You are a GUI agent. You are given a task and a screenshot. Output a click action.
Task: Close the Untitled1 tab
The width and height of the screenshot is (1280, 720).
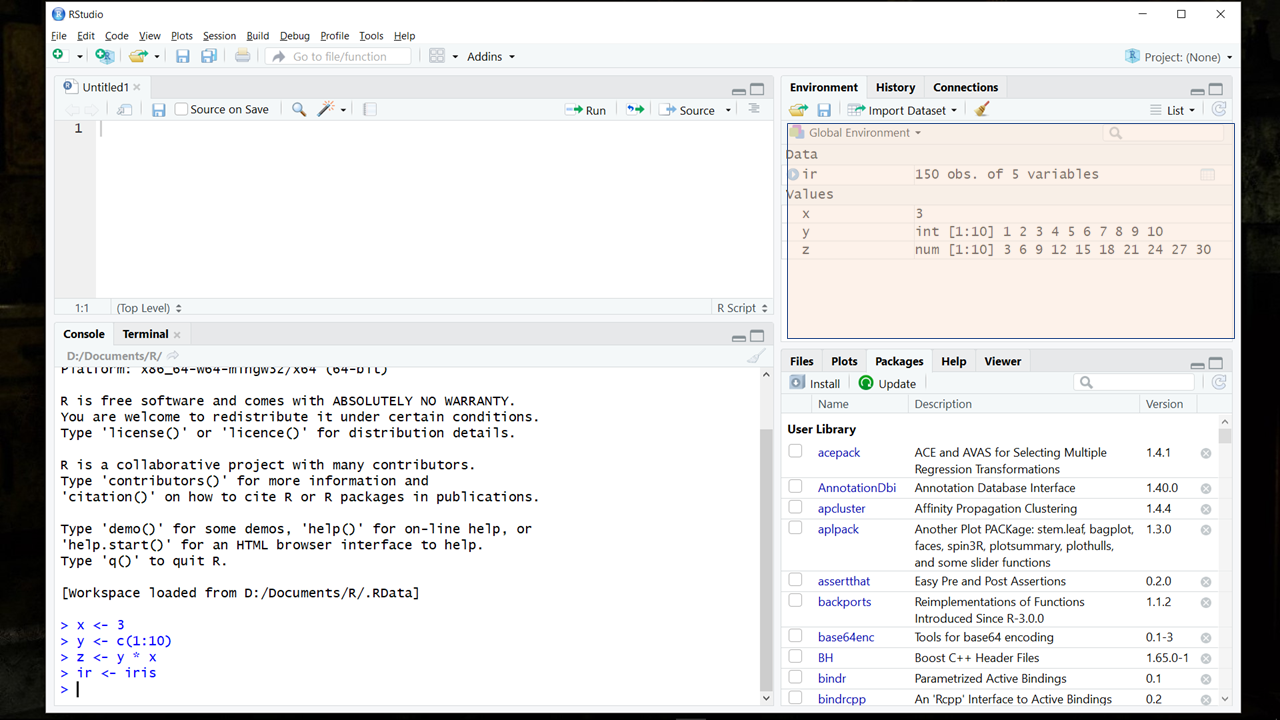coord(137,87)
